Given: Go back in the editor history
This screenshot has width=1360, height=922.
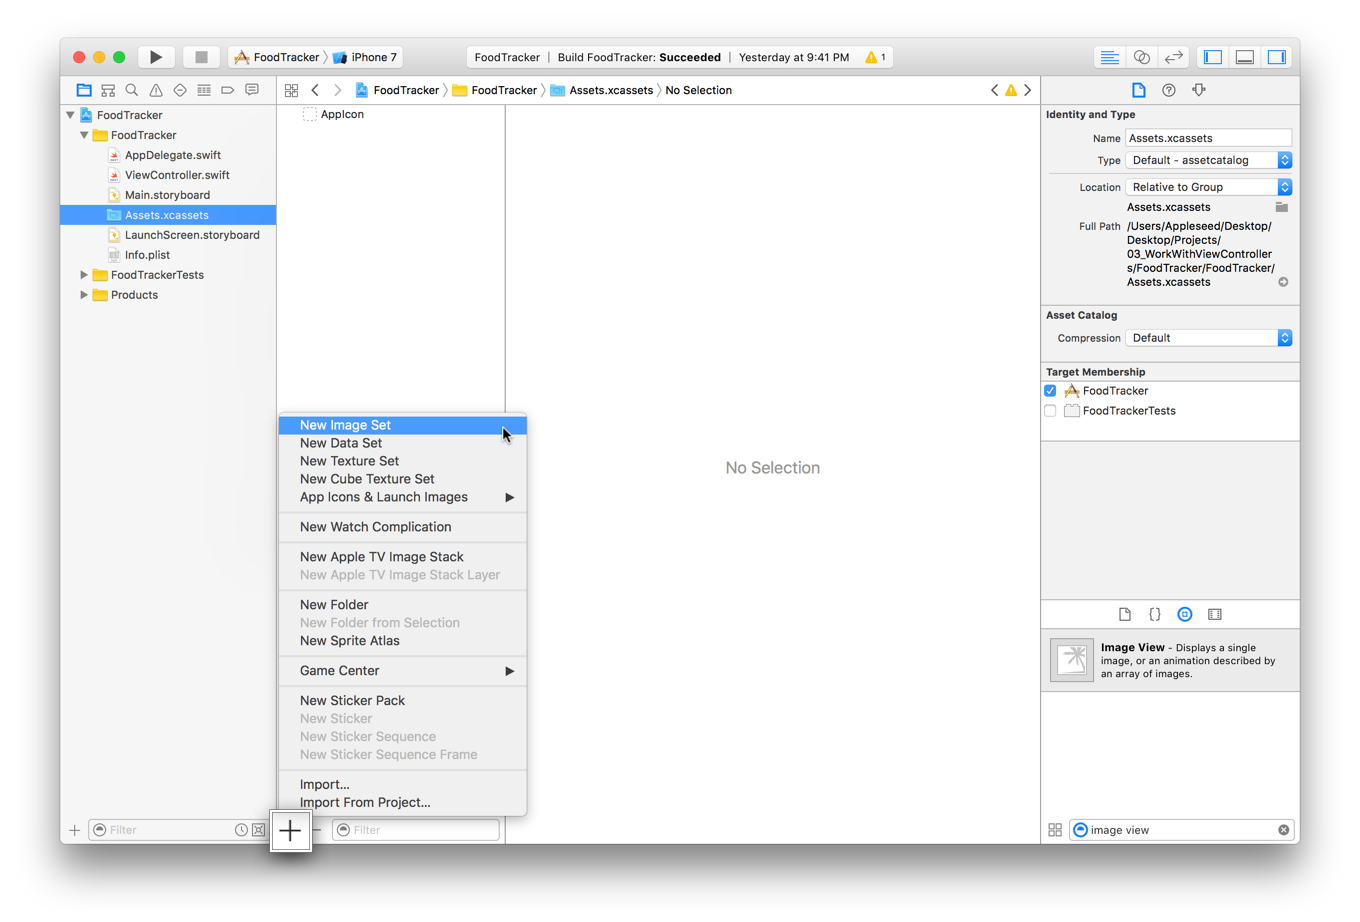Looking at the screenshot, I should pyautogui.click(x=315, y=90).
